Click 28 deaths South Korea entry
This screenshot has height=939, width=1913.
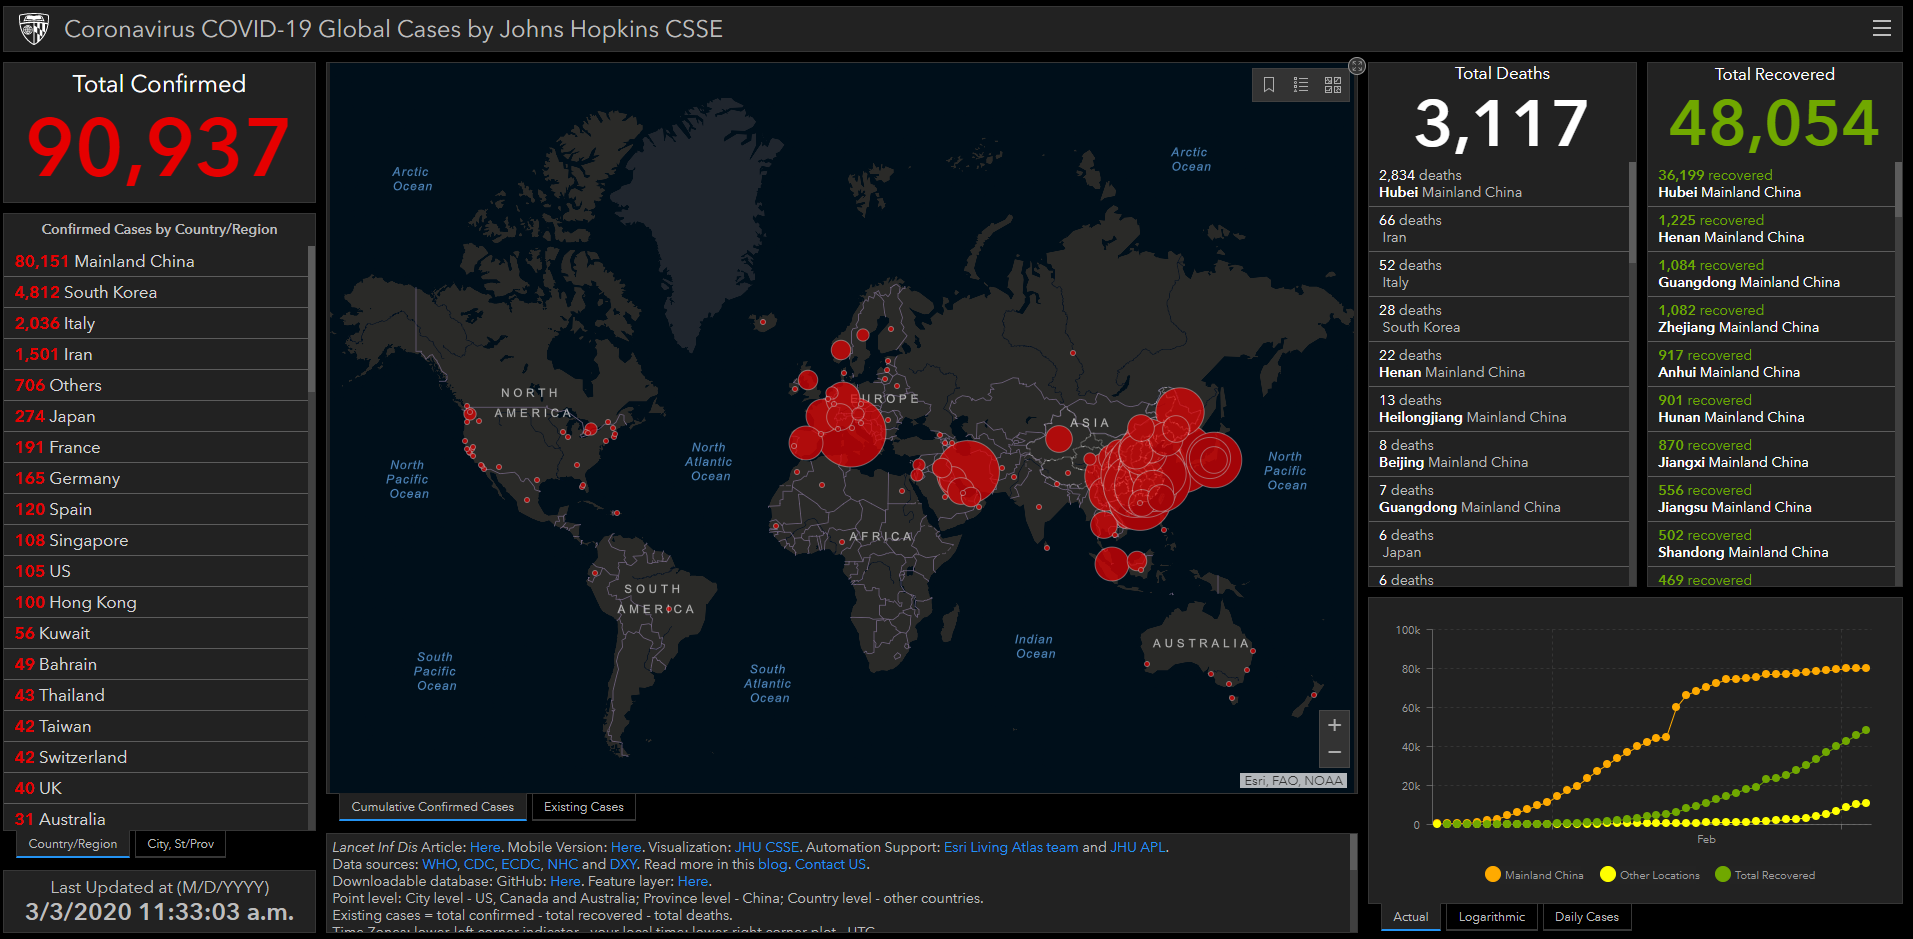(x=1498, y=319)
